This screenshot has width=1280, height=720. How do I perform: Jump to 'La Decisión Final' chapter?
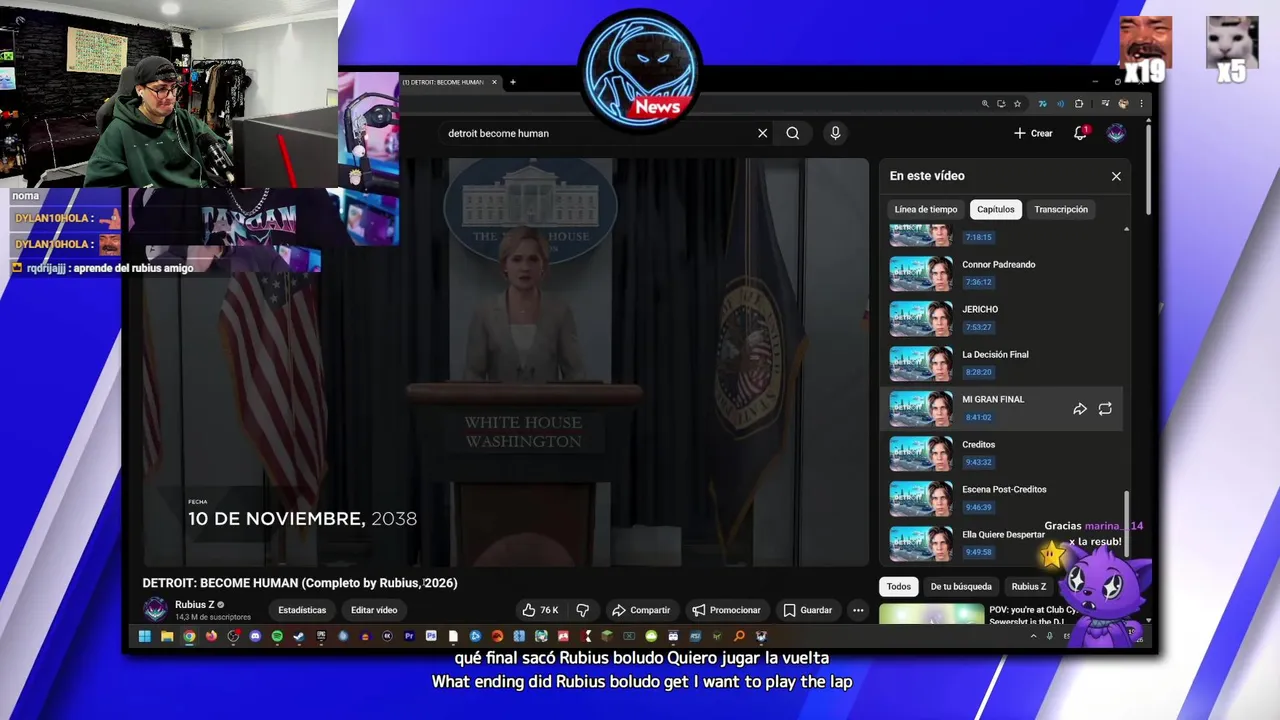click(x=1003, y=363)
